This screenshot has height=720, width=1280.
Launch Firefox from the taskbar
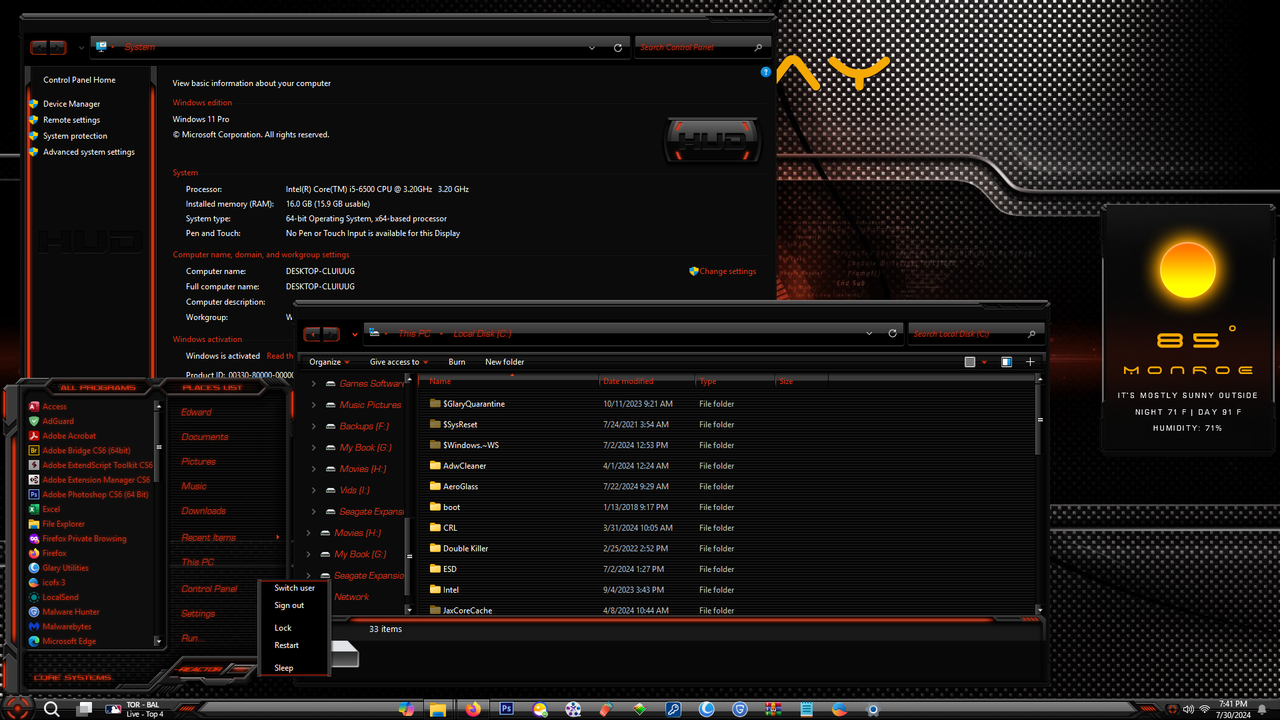(x=472, y=709)
